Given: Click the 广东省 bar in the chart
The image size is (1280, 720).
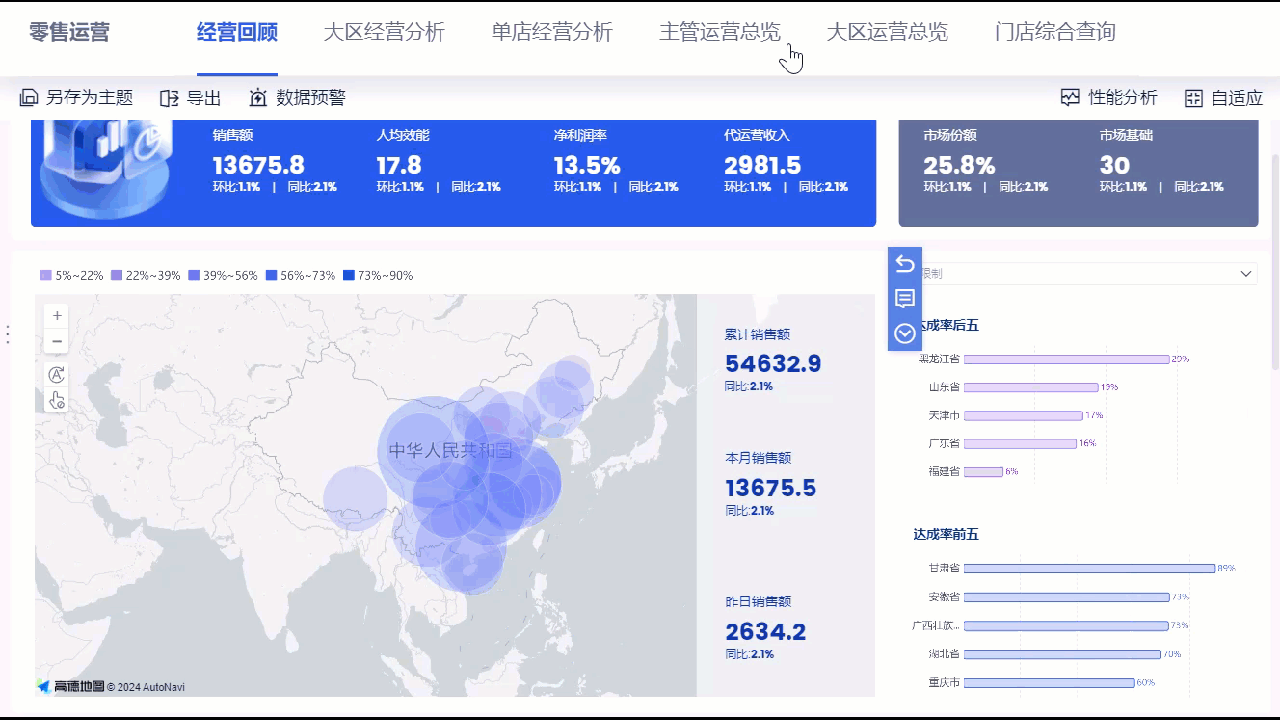Looking at the screenshot, I should click(x=1021, y=443).
